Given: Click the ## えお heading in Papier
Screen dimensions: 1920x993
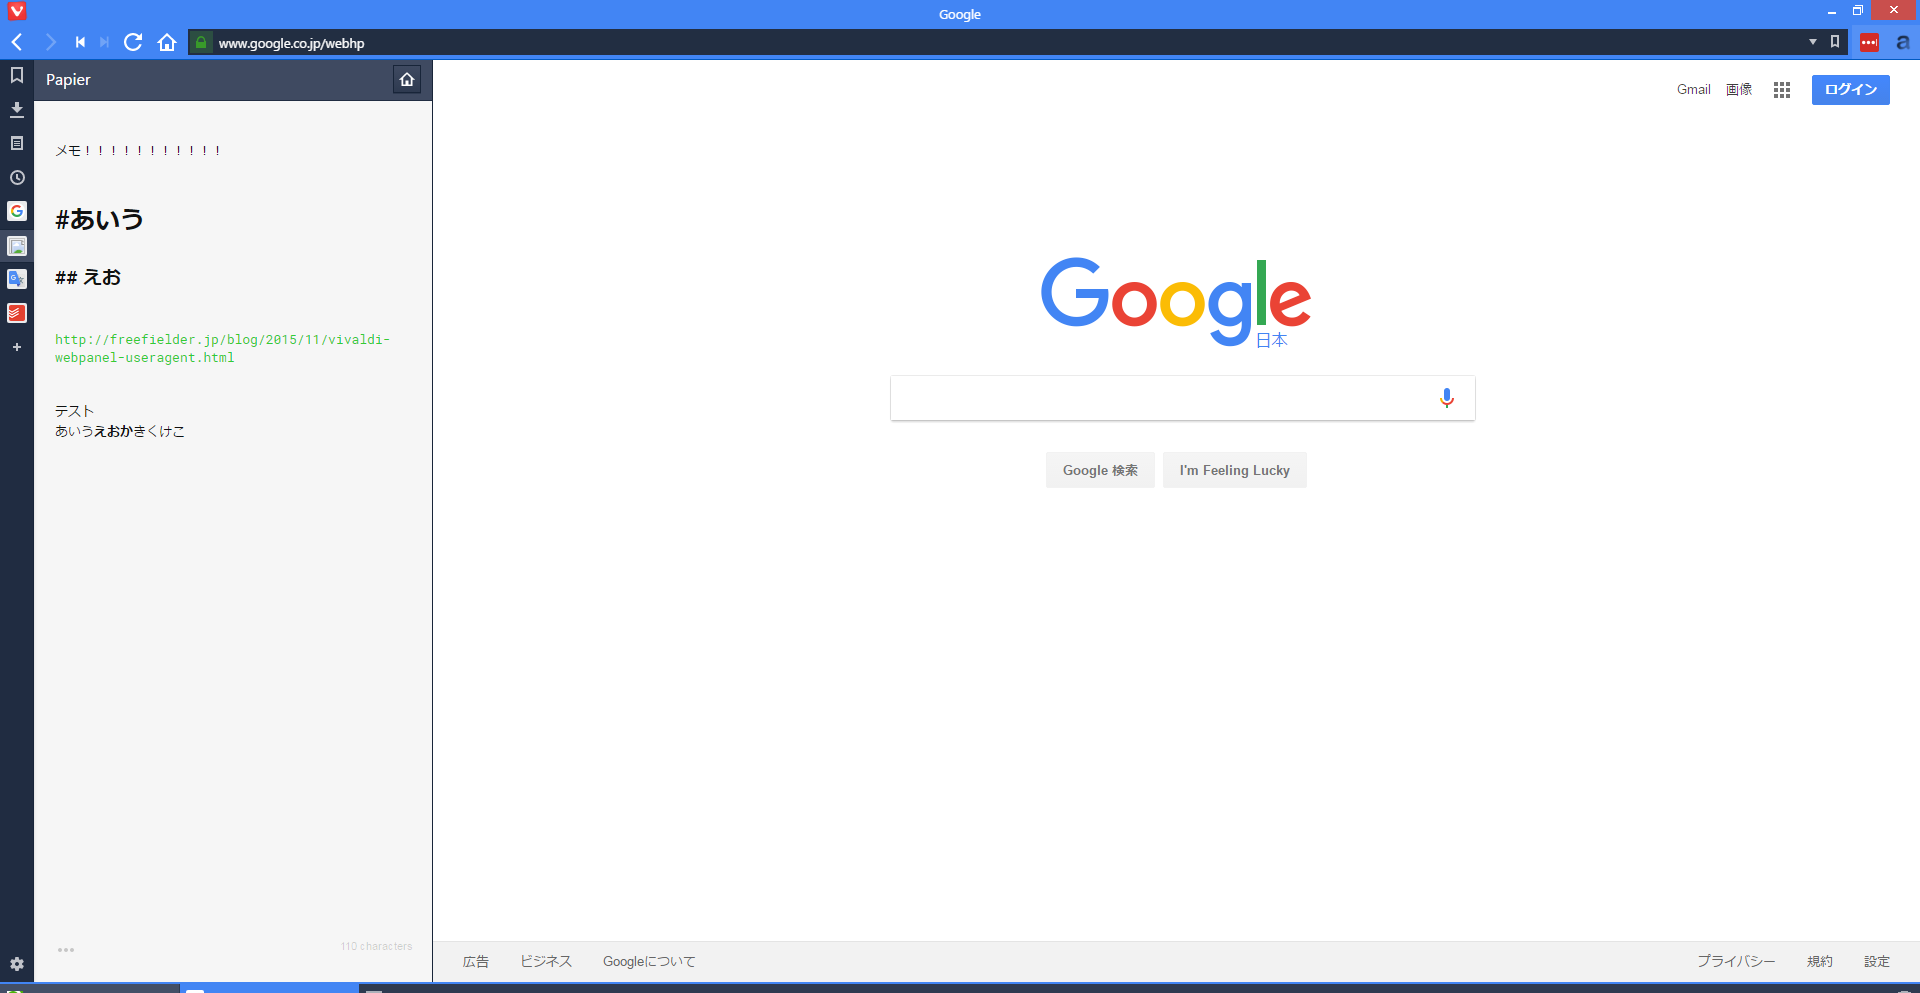Looking at the screenshot, I should tap(88, 277).
